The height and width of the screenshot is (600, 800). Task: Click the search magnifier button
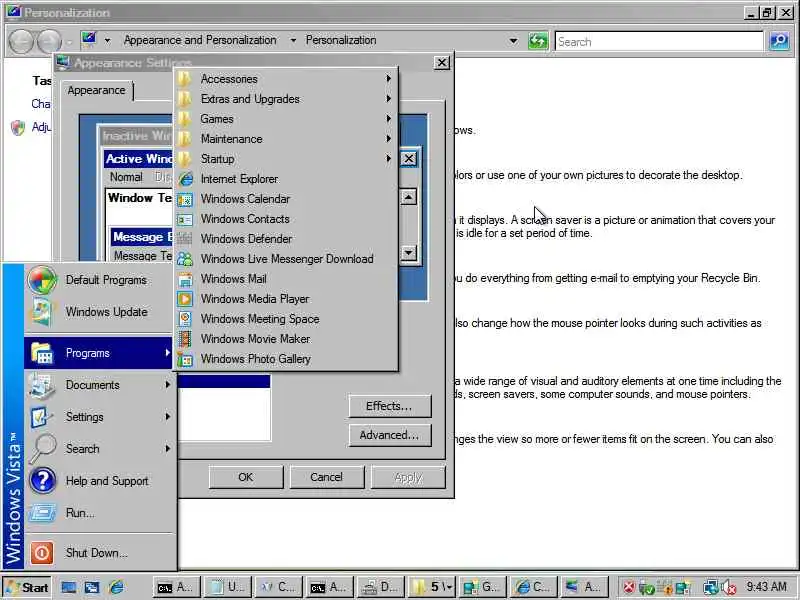(779, 41)
